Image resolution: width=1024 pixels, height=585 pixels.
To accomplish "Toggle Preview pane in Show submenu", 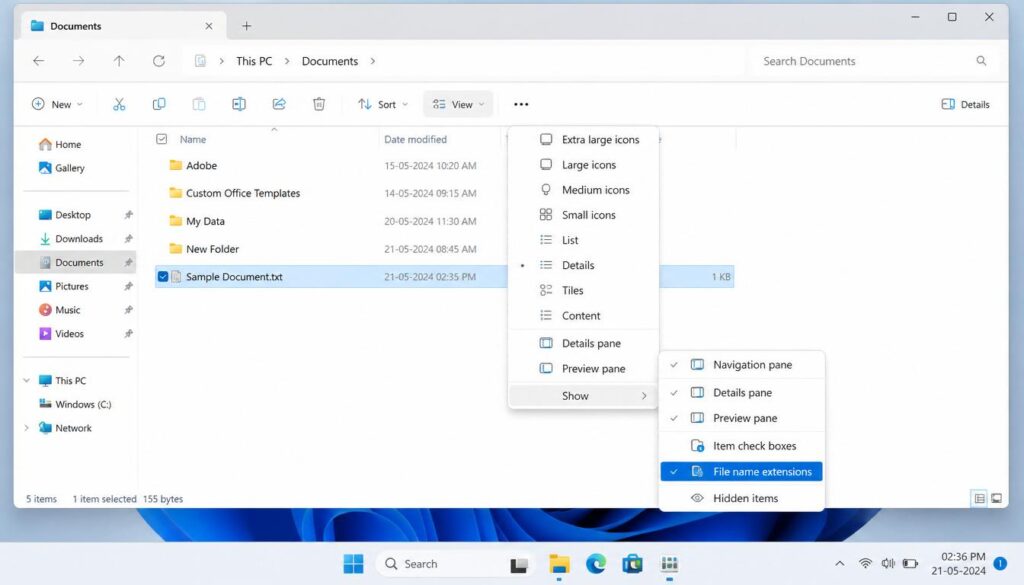I will coord(742,418).
